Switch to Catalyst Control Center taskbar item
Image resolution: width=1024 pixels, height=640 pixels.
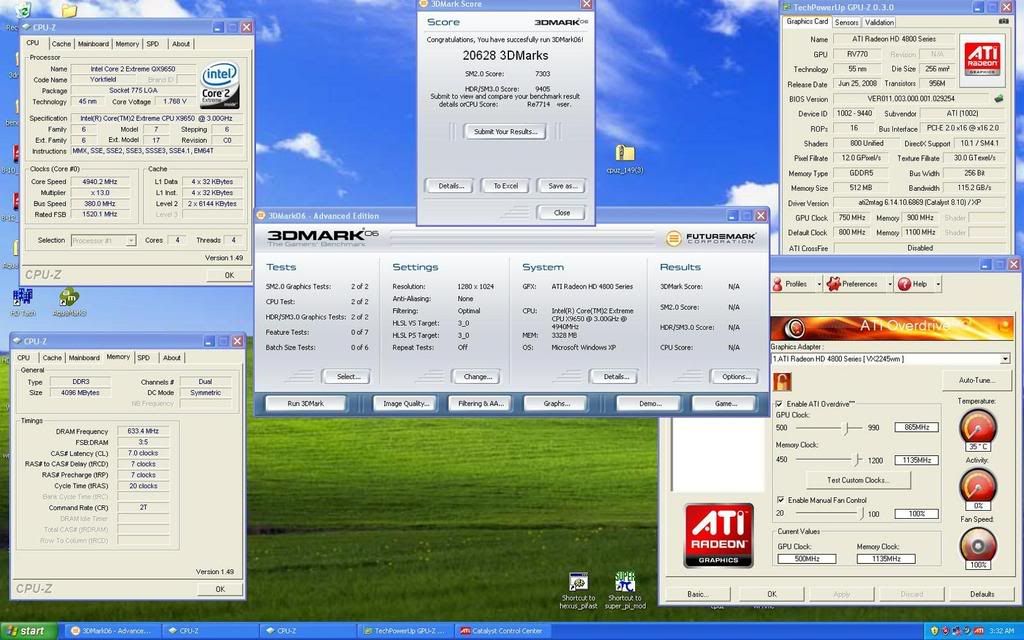point(504,631)
